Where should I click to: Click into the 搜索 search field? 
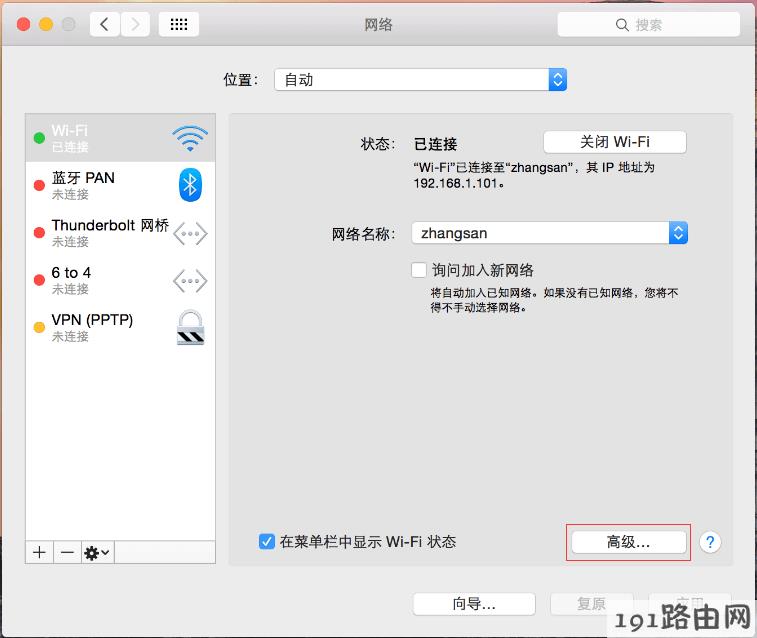[648, 25]
